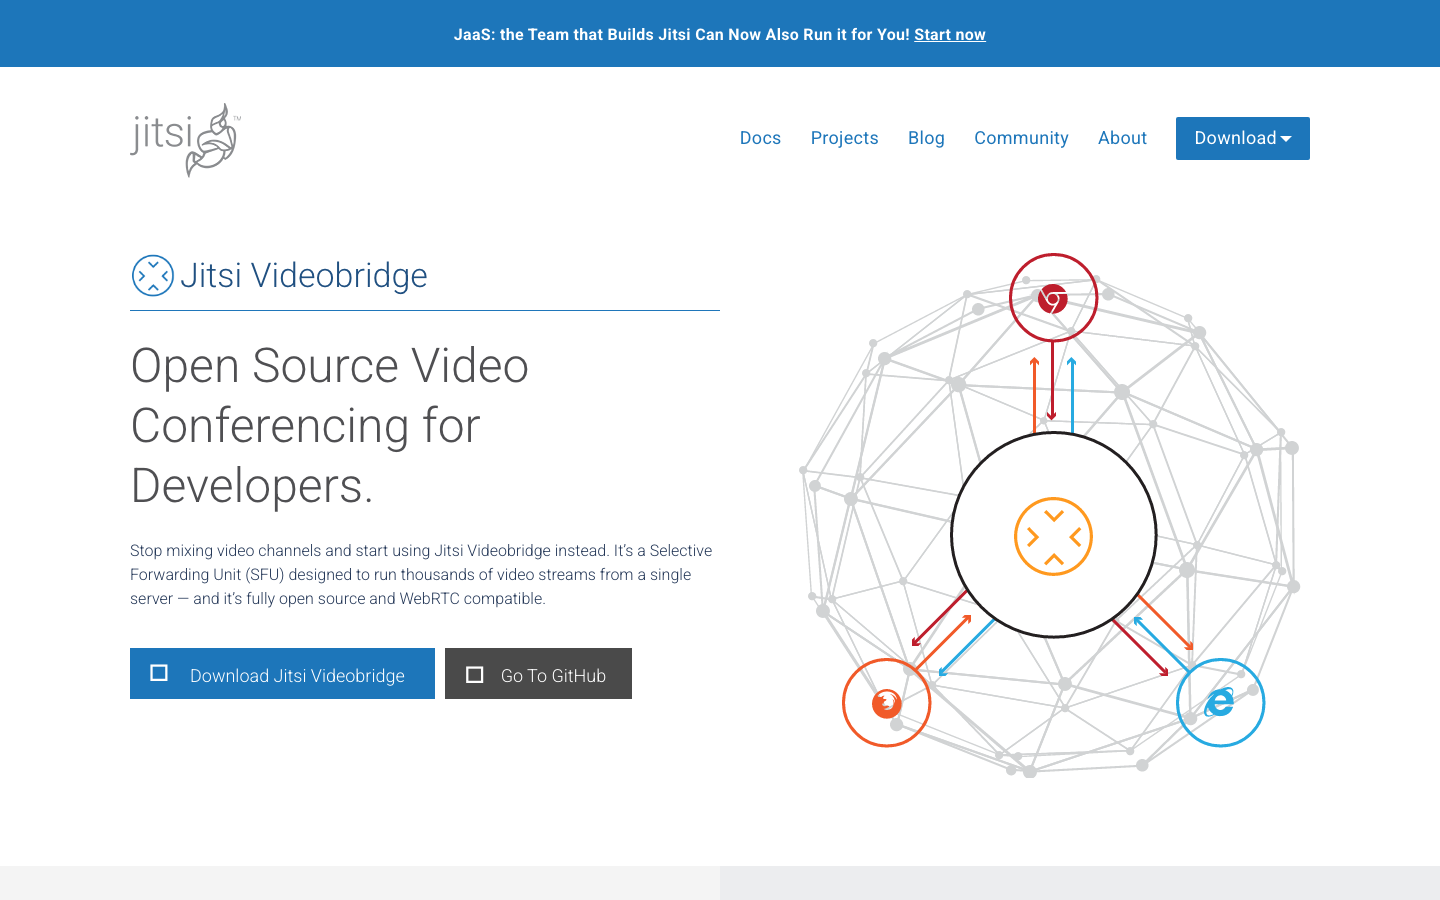1440x900 pixels.
Task: Open the Docs navigation item
Action: [760, 138]
